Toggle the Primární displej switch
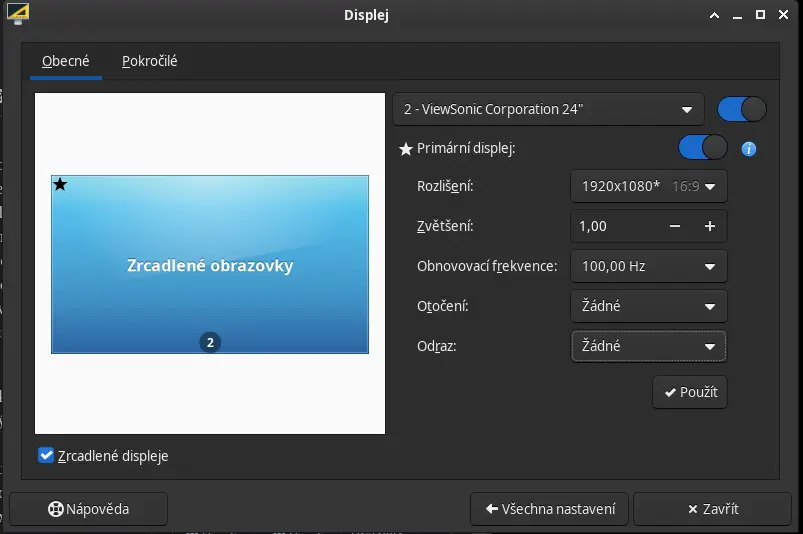Viewport: 803px width, 534px height. tap(703, 147)
